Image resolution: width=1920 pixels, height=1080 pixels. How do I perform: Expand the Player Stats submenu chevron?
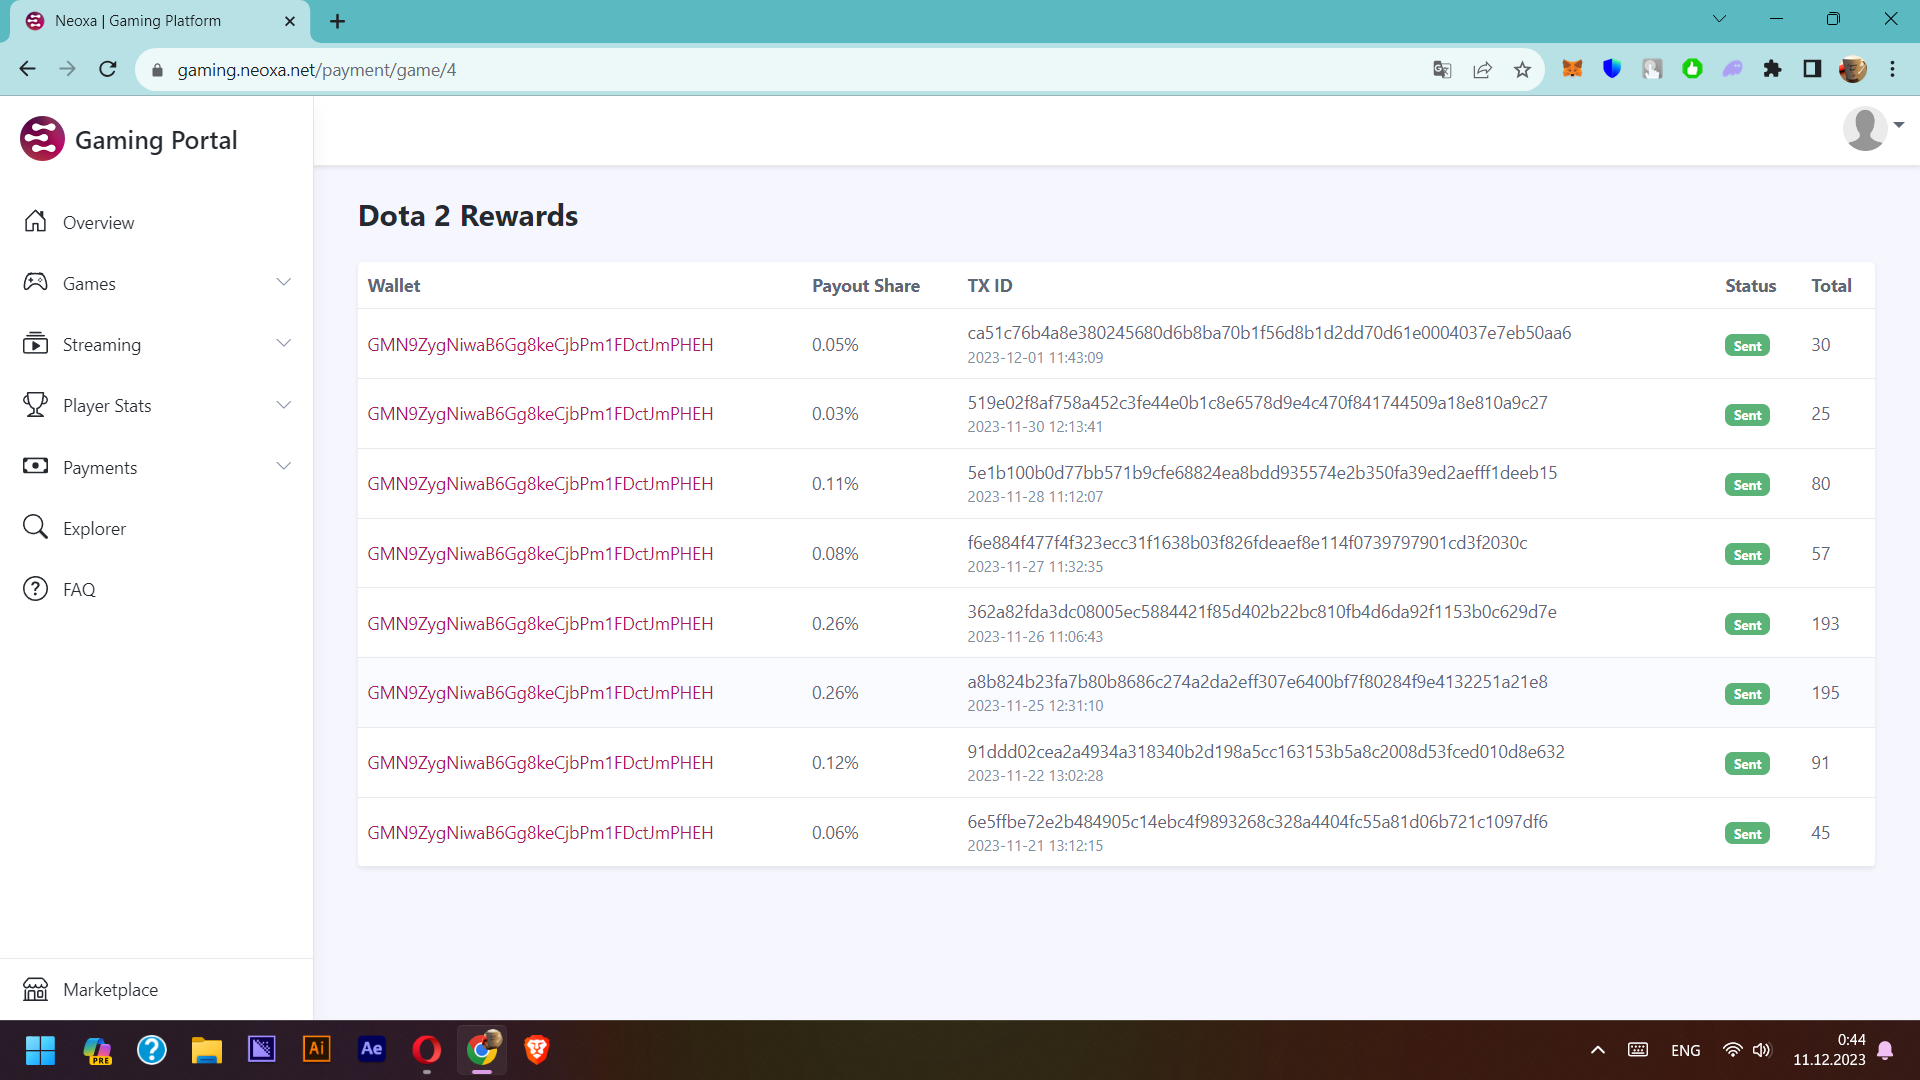coord(284,405)
